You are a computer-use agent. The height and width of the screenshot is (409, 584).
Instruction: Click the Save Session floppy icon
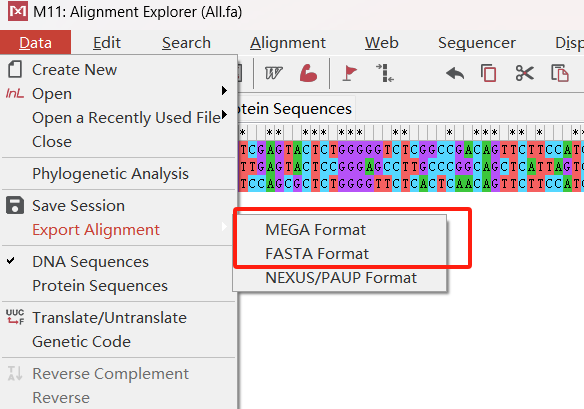[15, 205]
